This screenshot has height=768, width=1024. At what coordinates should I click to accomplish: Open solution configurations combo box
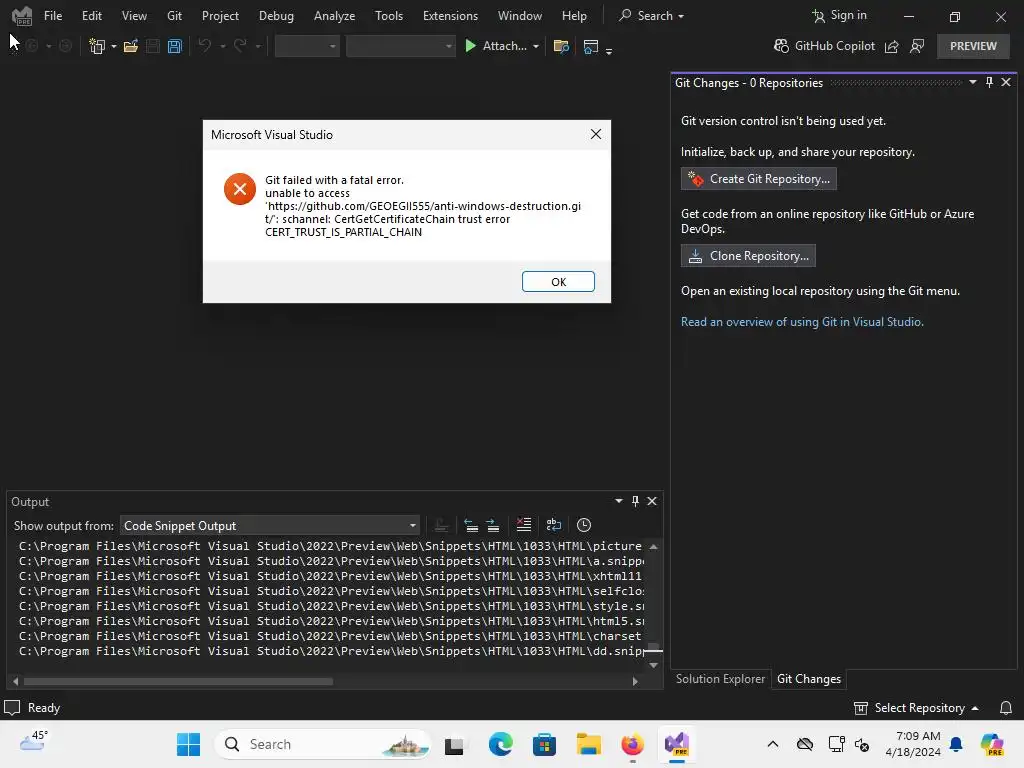click(x=307, y=46)
